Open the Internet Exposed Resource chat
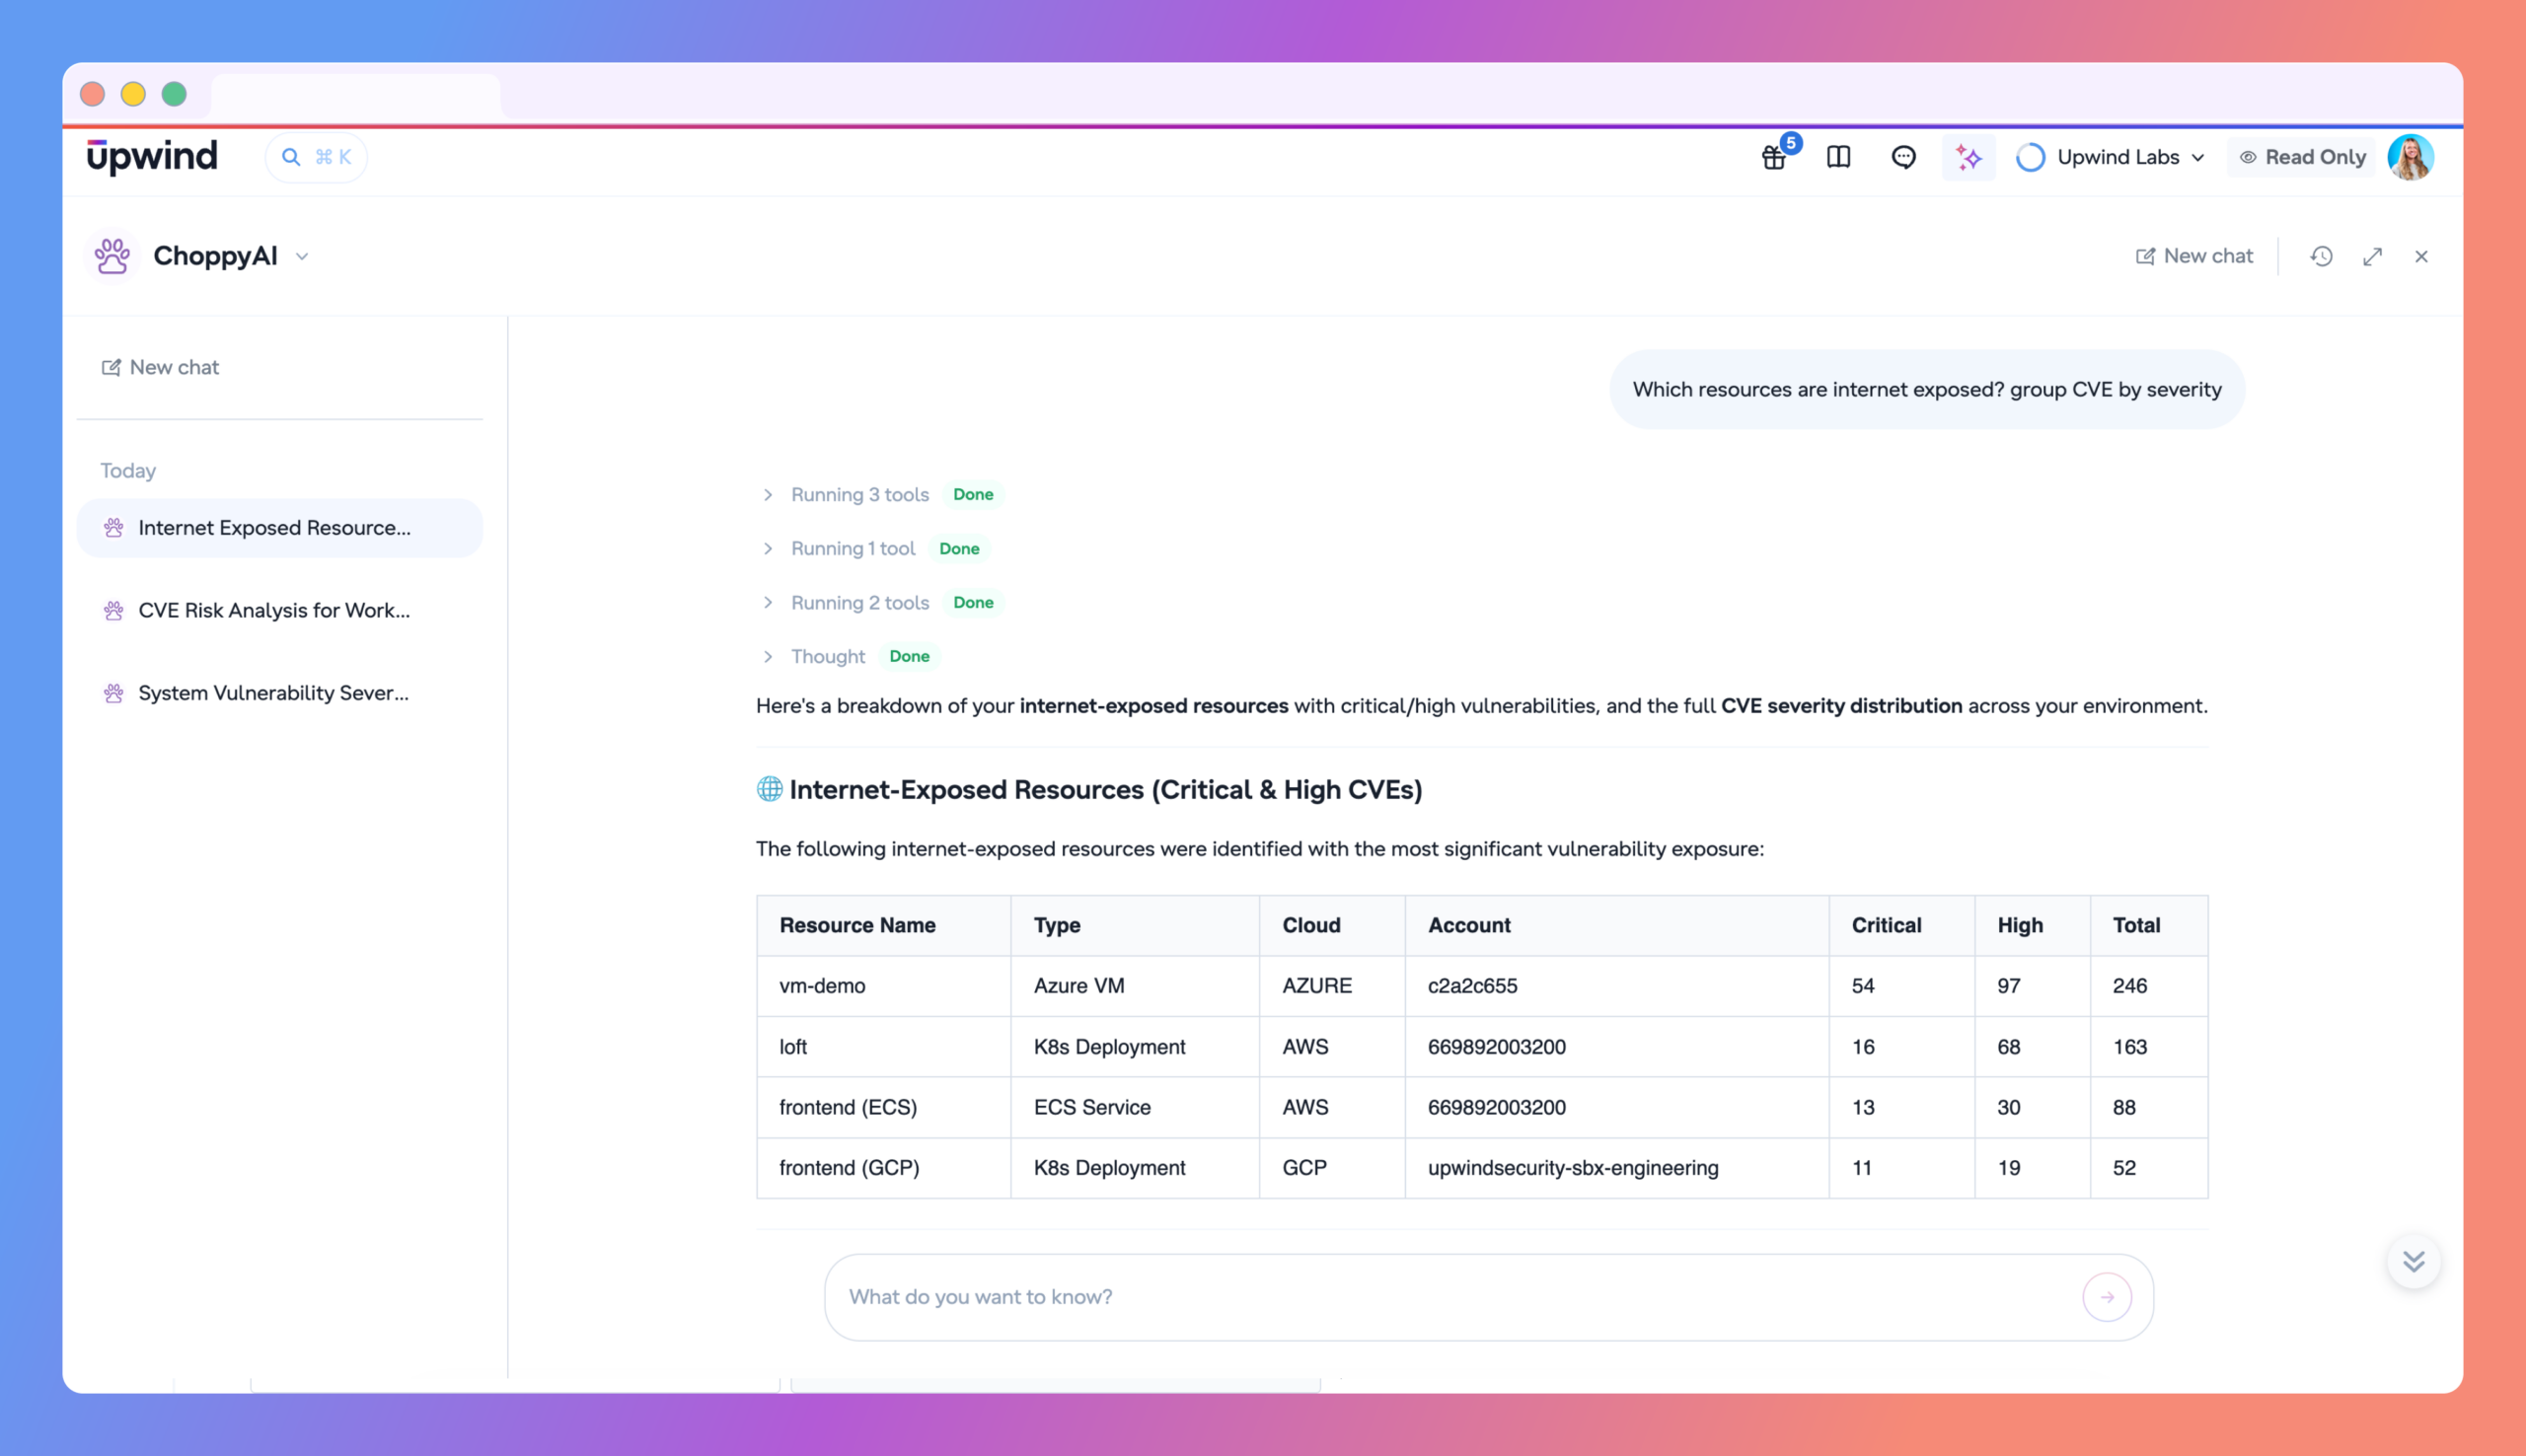The height and width of the screenshot is (1456, 2526). click(x=279, y=528)
